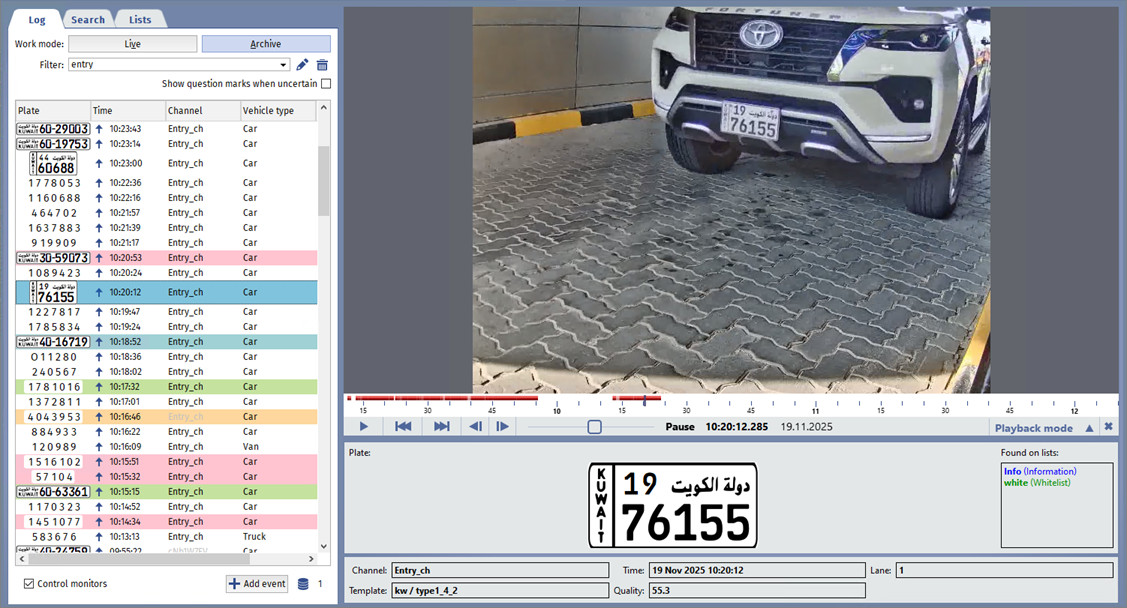Click the database icon near Add event
Screen dimensions: 1127x608
[303, 584]
